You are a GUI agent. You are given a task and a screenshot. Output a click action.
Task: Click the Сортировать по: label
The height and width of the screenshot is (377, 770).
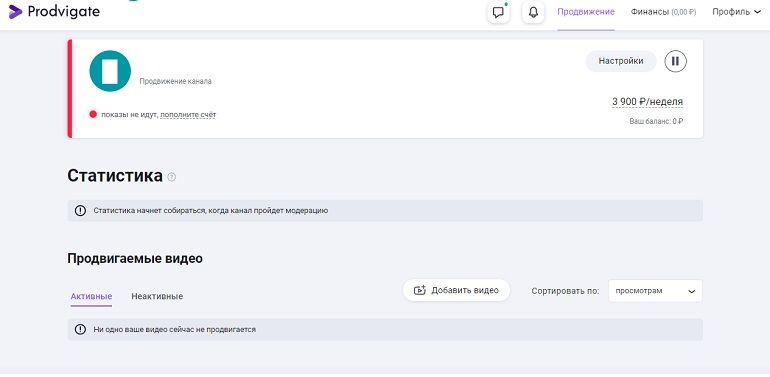click(565, 291)
